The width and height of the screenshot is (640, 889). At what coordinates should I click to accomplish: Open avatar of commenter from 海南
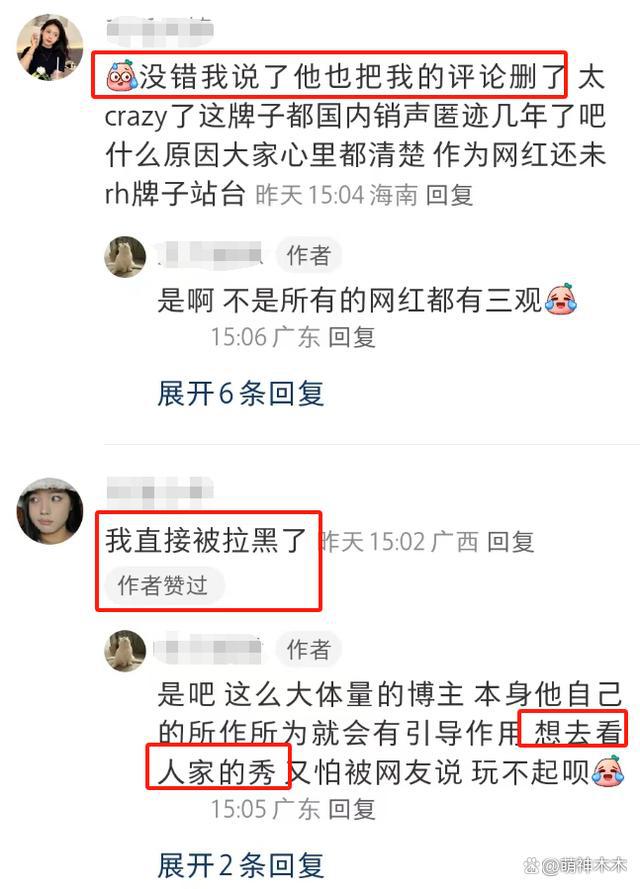coord(50,47)
